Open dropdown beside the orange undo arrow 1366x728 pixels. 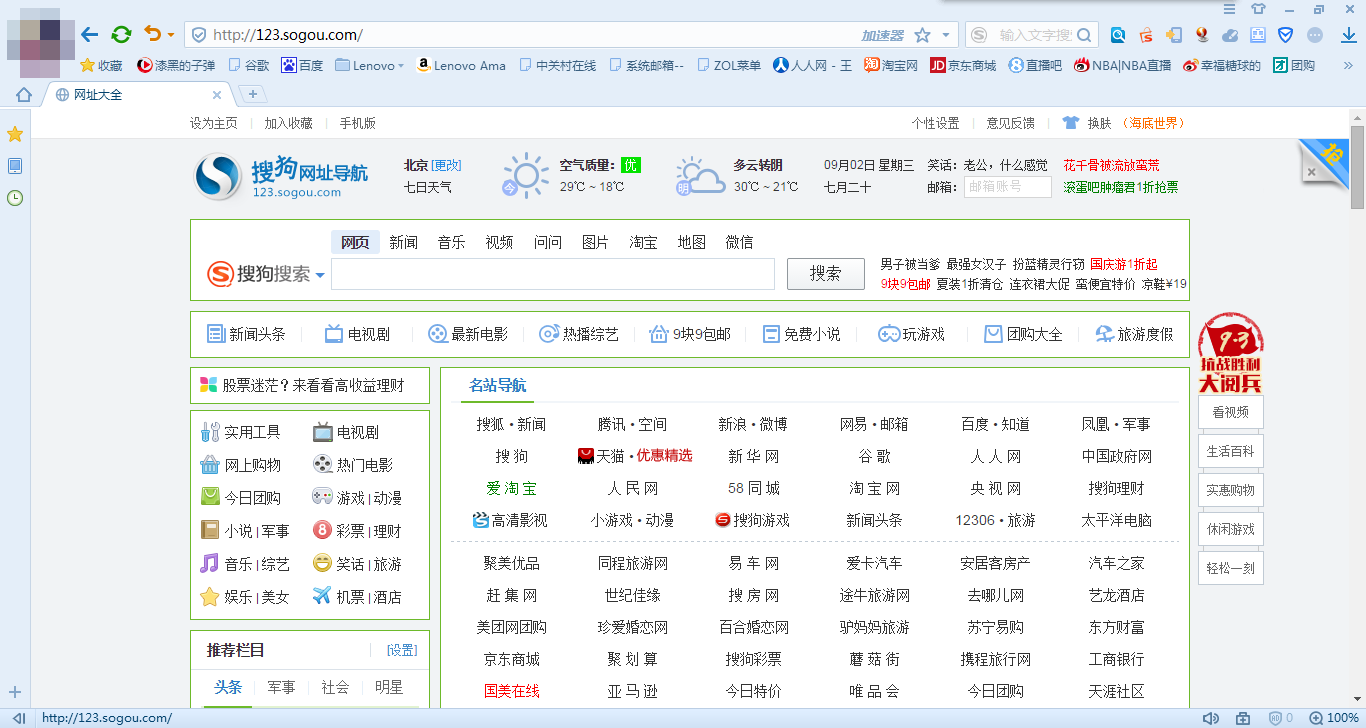point(171,35)
